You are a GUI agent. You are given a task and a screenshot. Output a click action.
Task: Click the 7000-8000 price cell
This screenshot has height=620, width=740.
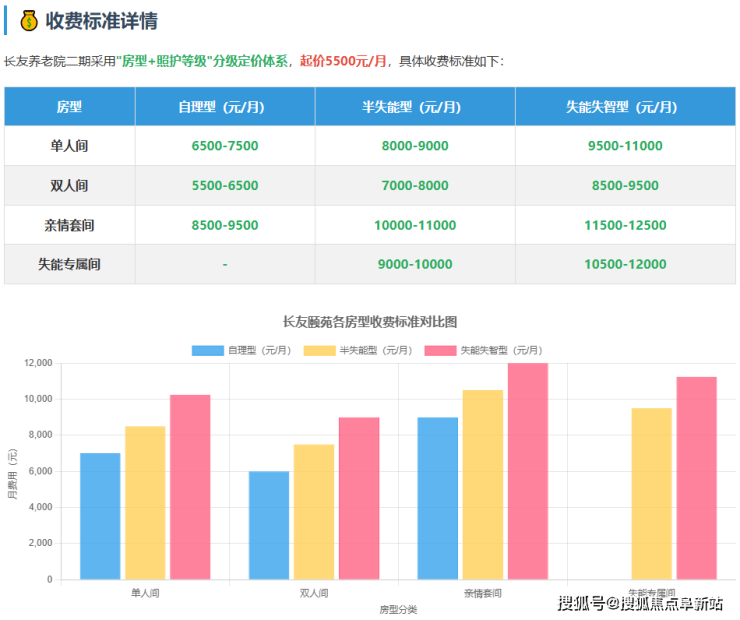[415, 185]
